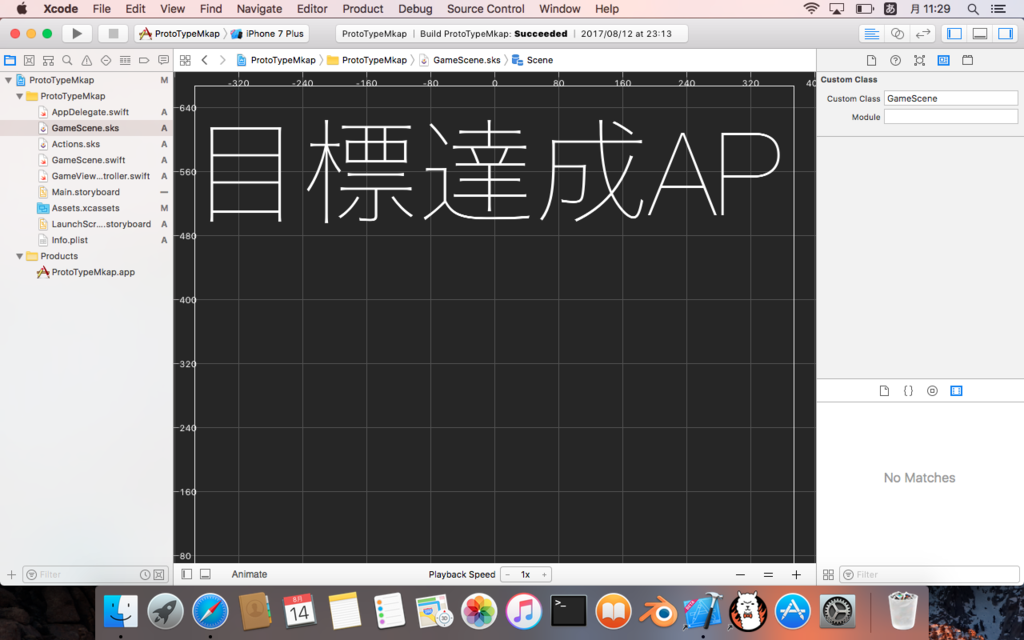Show the Media library
1024x640 pixels.
(956, 391)
